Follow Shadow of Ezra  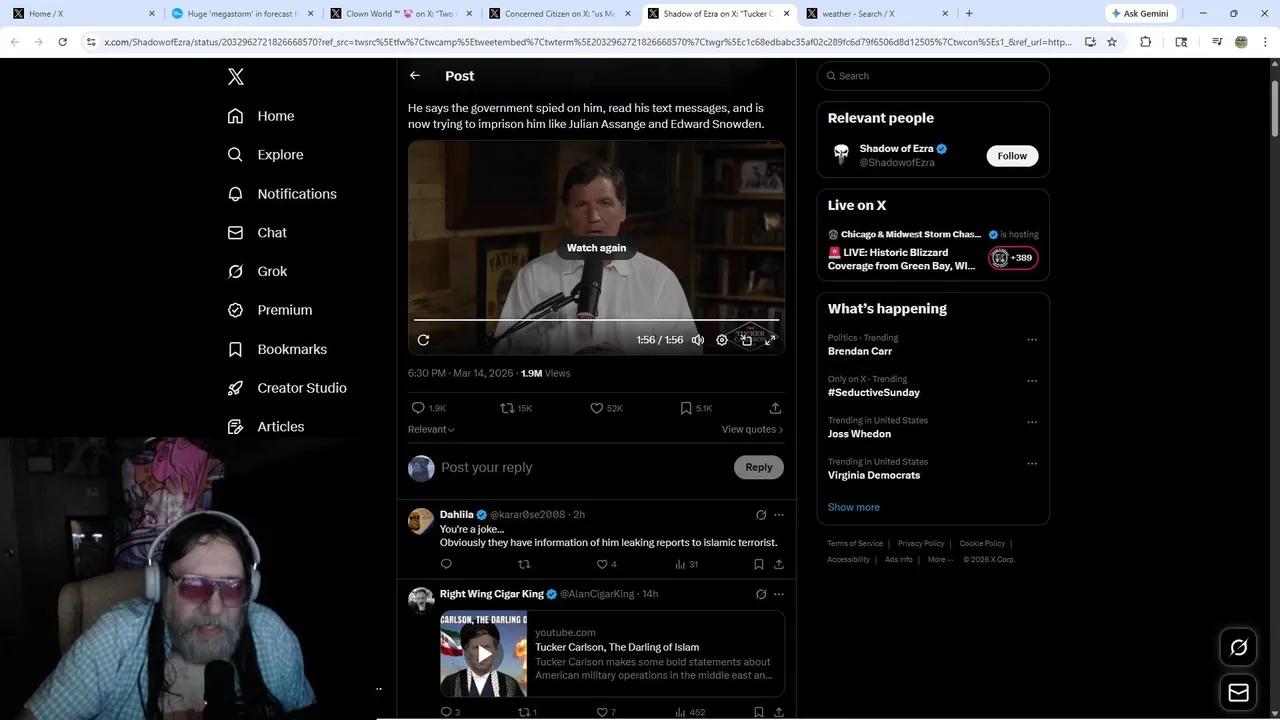1012,156
